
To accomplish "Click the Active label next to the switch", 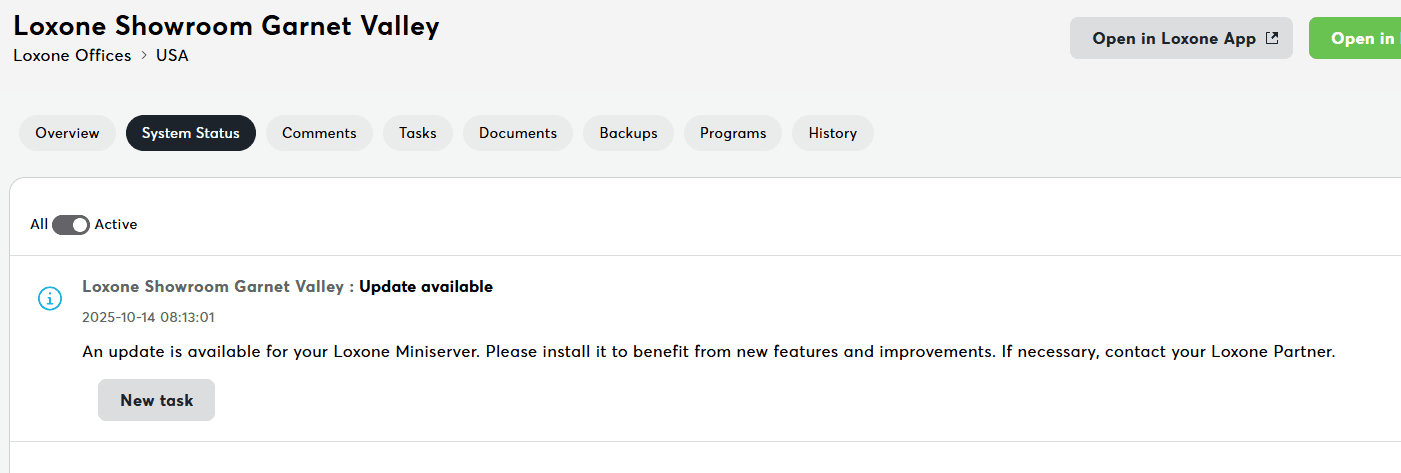I will coord(116,224).
